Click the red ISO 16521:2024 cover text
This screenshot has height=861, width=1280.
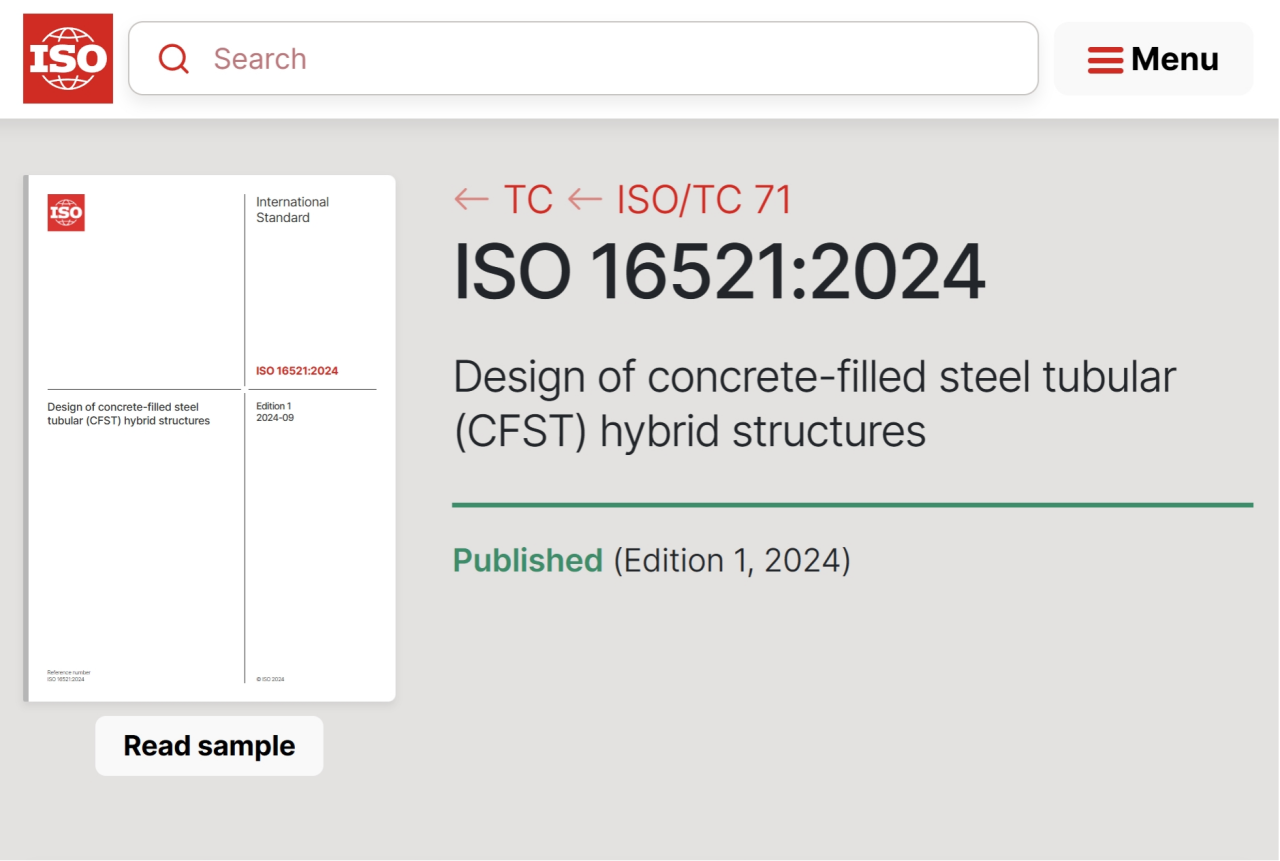pos(297,371)
